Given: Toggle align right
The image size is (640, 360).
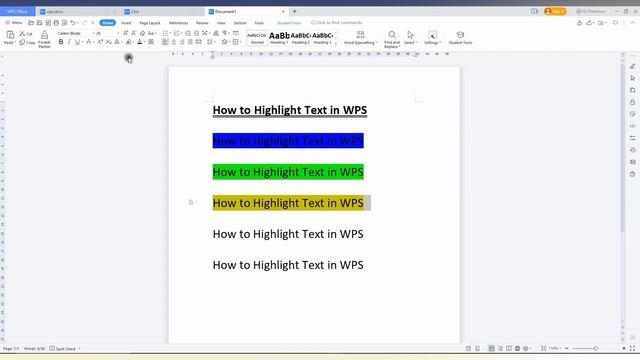Looking at the screenshot, I should click(182, 42).
